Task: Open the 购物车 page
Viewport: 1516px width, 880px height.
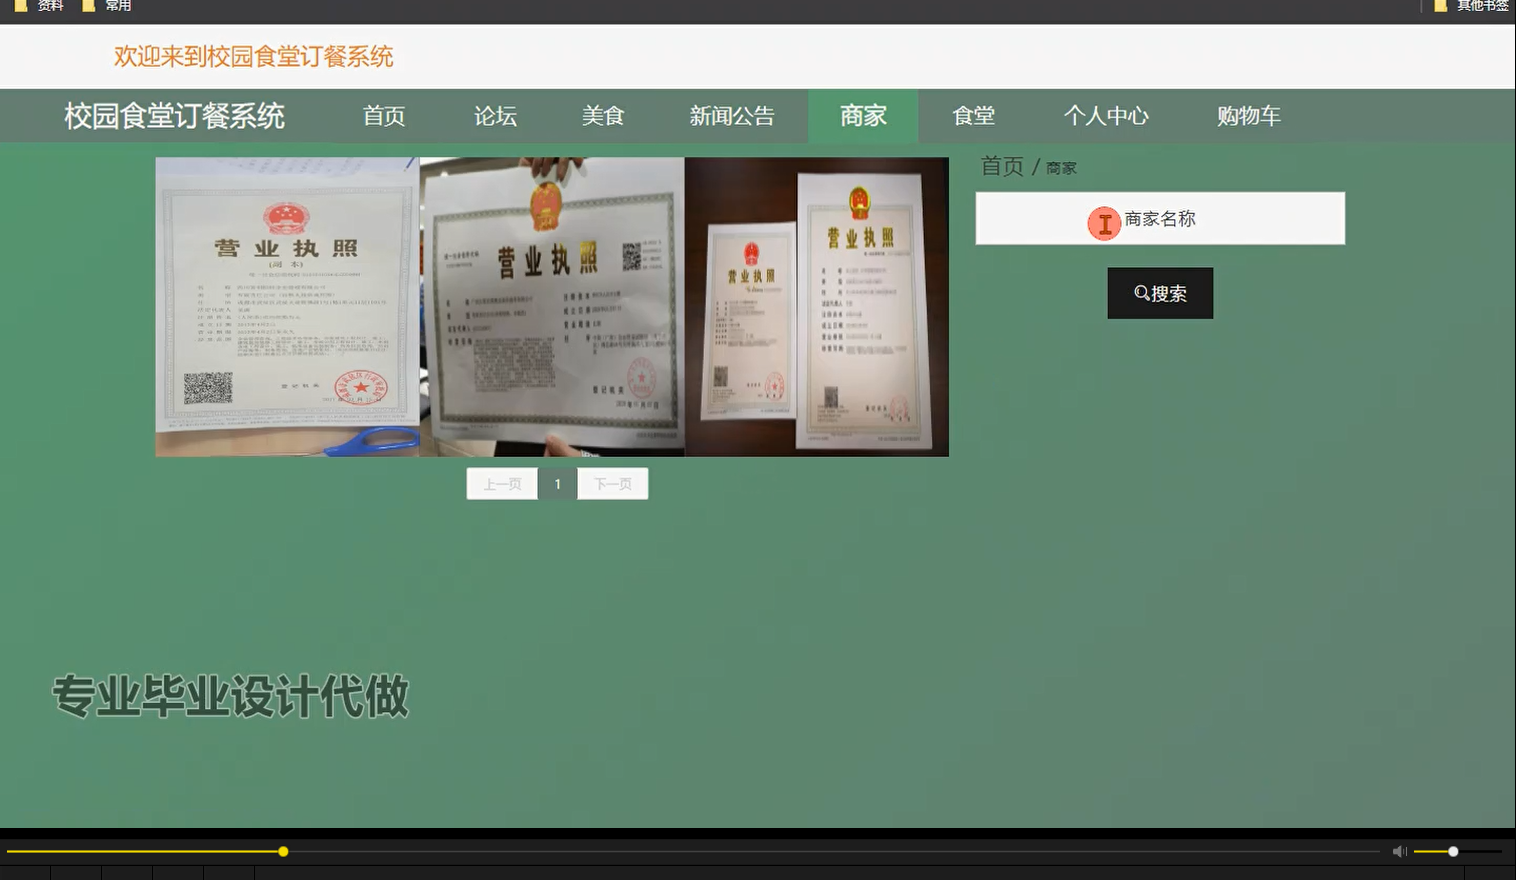Action: 1248,115
